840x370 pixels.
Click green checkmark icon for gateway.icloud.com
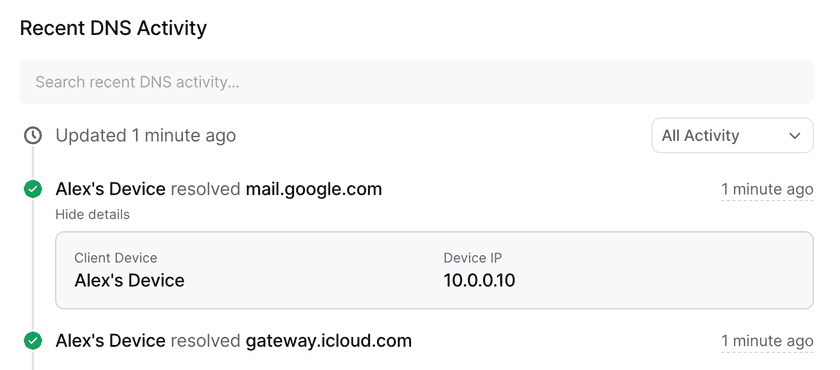tap(33, 341)
